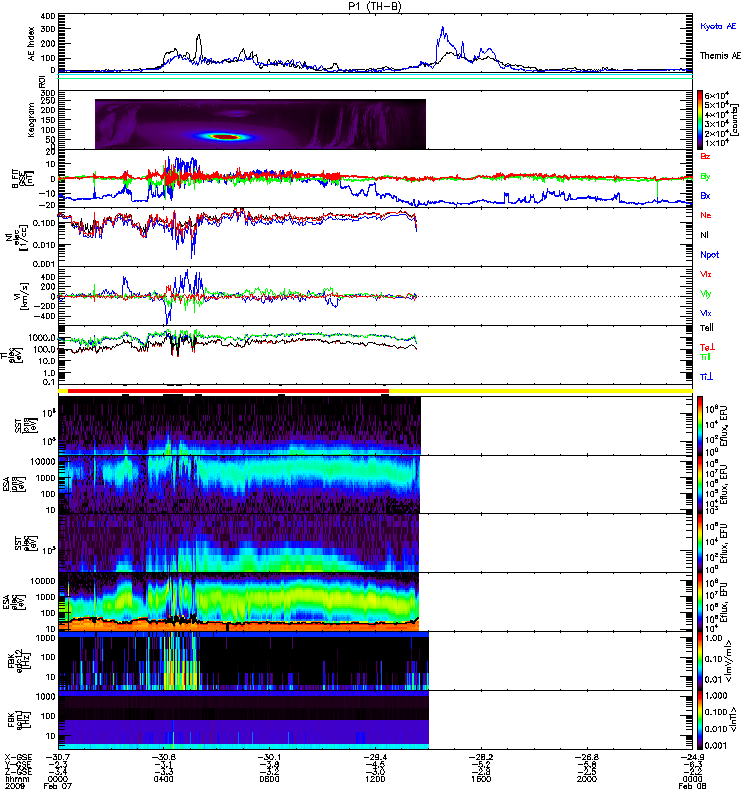Select the Kyoto AE legend label
The width and height of the screenshot is (750, 800).
click(718, 26)
